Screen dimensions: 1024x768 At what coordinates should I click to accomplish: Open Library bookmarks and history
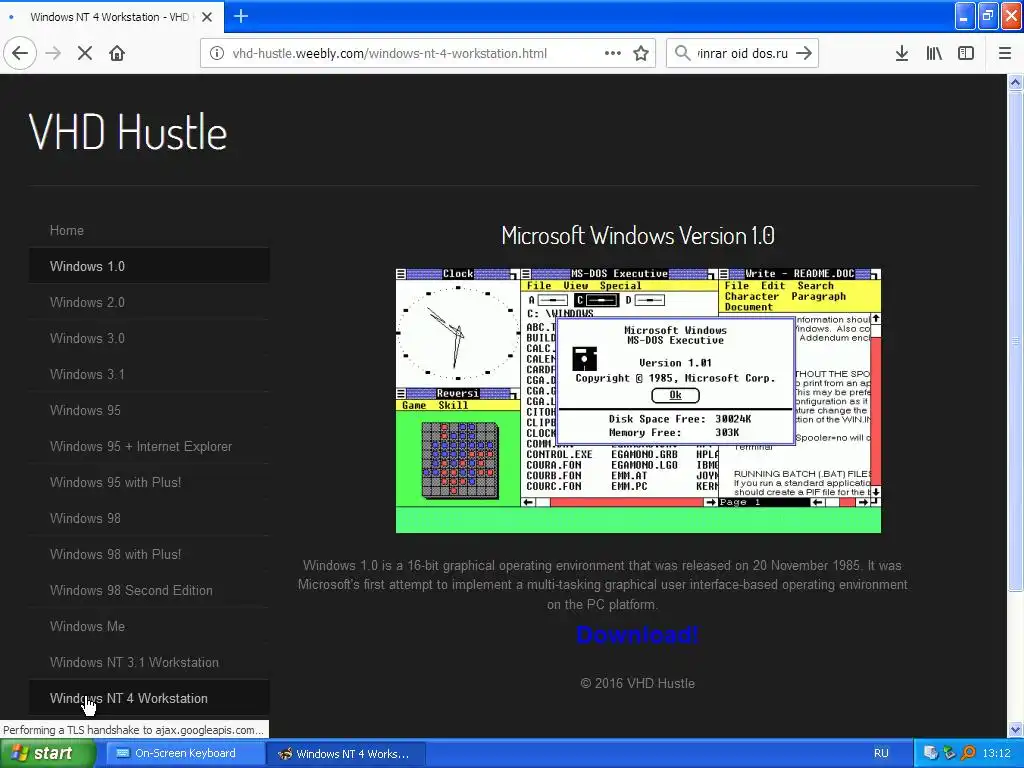point(934,53)
